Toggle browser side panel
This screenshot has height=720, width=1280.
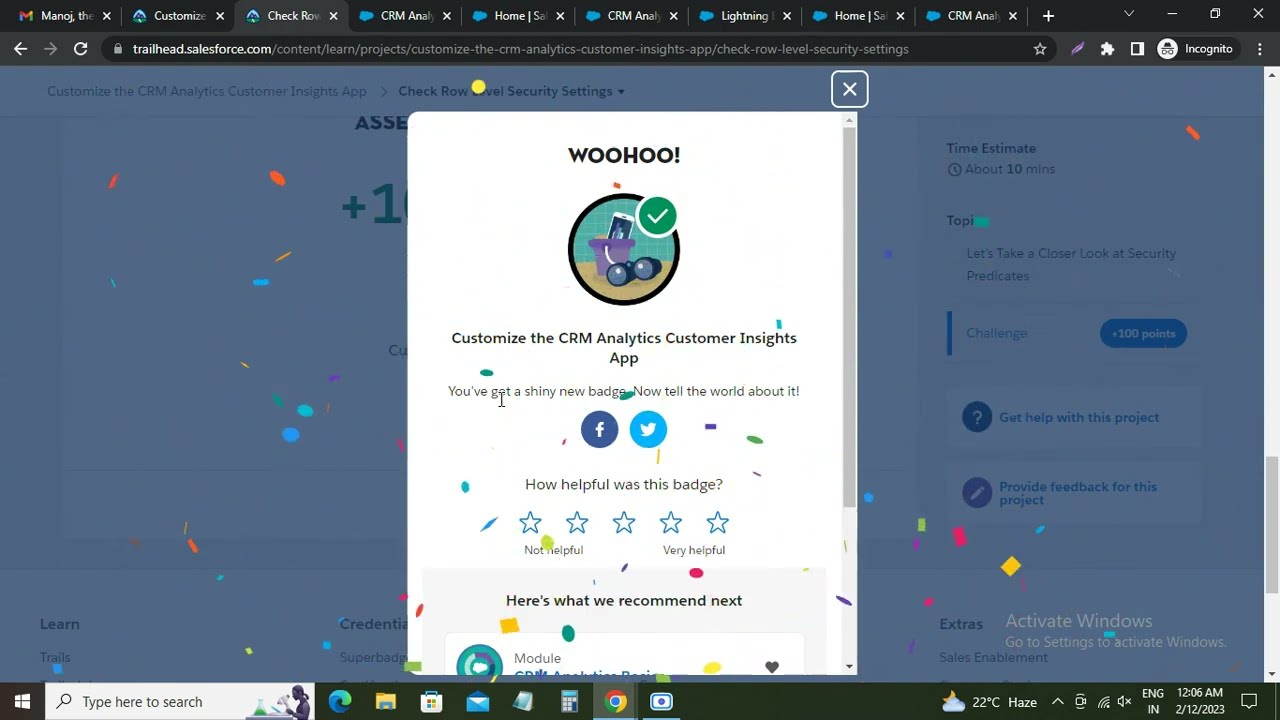click(x=1137, y=48)
